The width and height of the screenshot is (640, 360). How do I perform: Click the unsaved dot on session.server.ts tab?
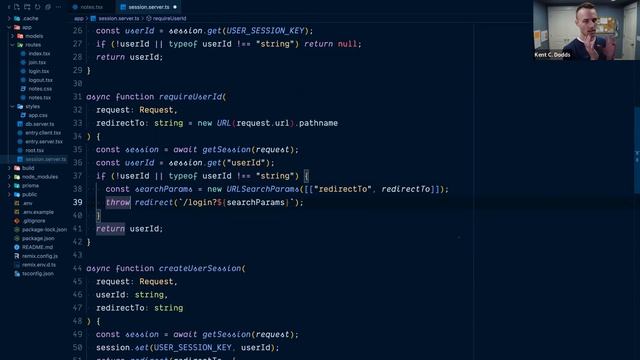[x=175, y=7]
